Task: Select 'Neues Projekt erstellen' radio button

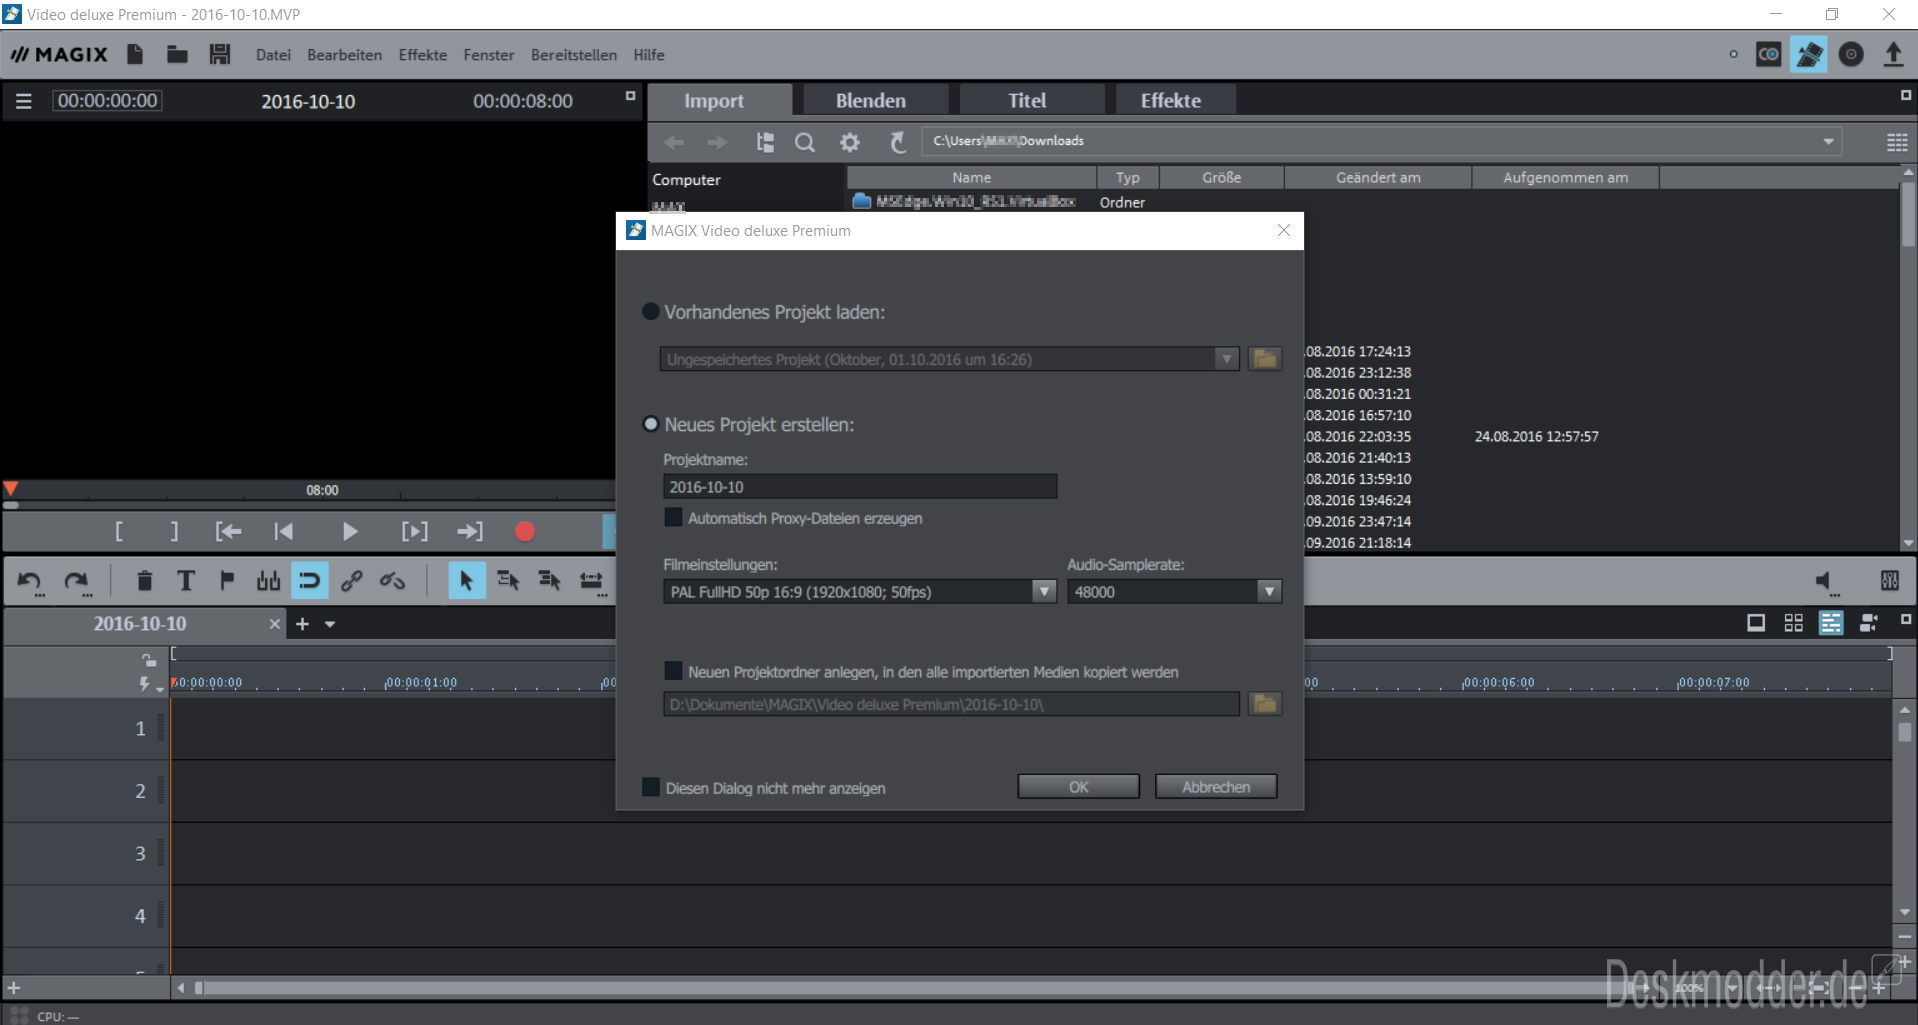Action: tap(651, 424)
